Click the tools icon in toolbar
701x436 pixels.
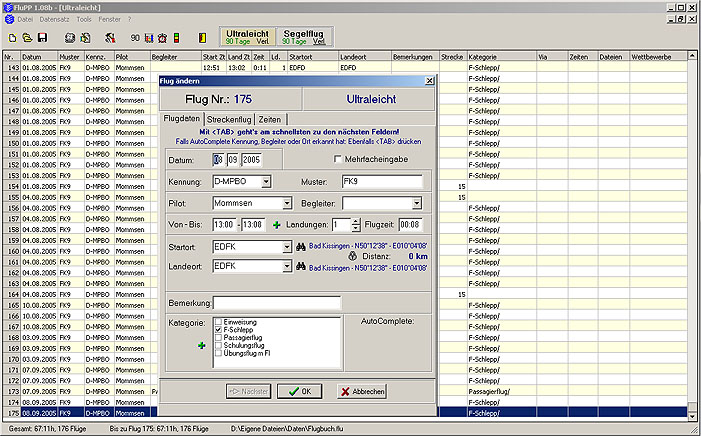(110, 38)
